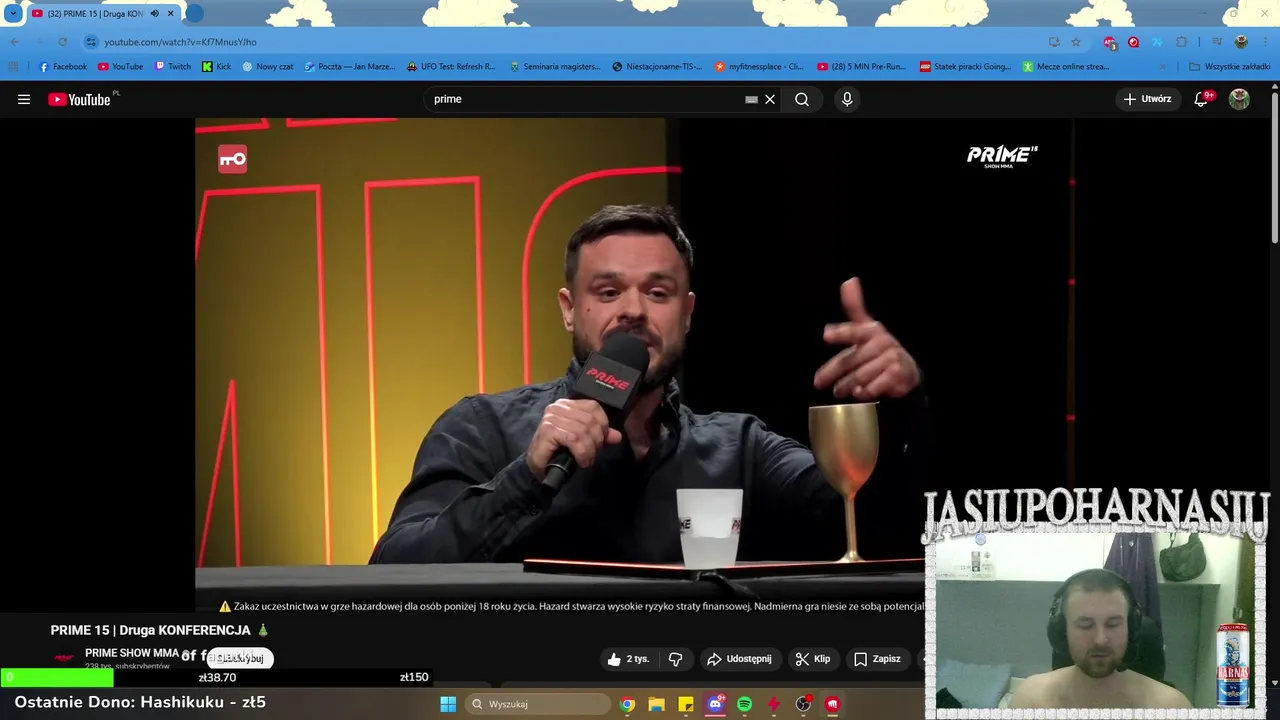The height and width of the screenshot is (720, 1280).
Task: Open YouTube notifications bell
Action: click(x=1202, y=99)
